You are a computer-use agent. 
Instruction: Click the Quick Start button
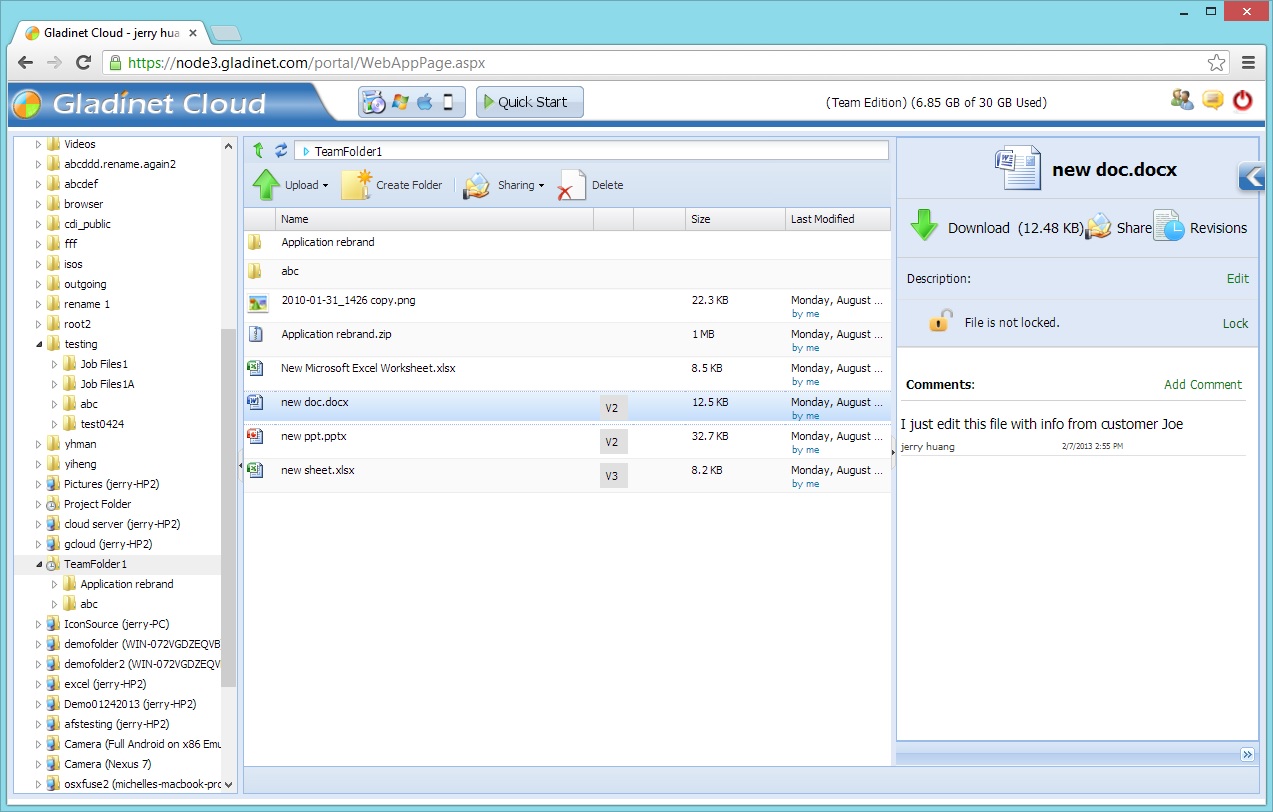[529, 102]
